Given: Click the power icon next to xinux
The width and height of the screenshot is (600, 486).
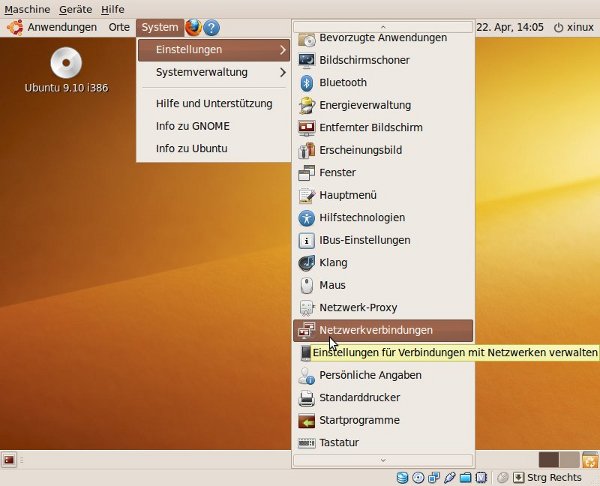Looking at the screenshot, I should tap(557, 27).
